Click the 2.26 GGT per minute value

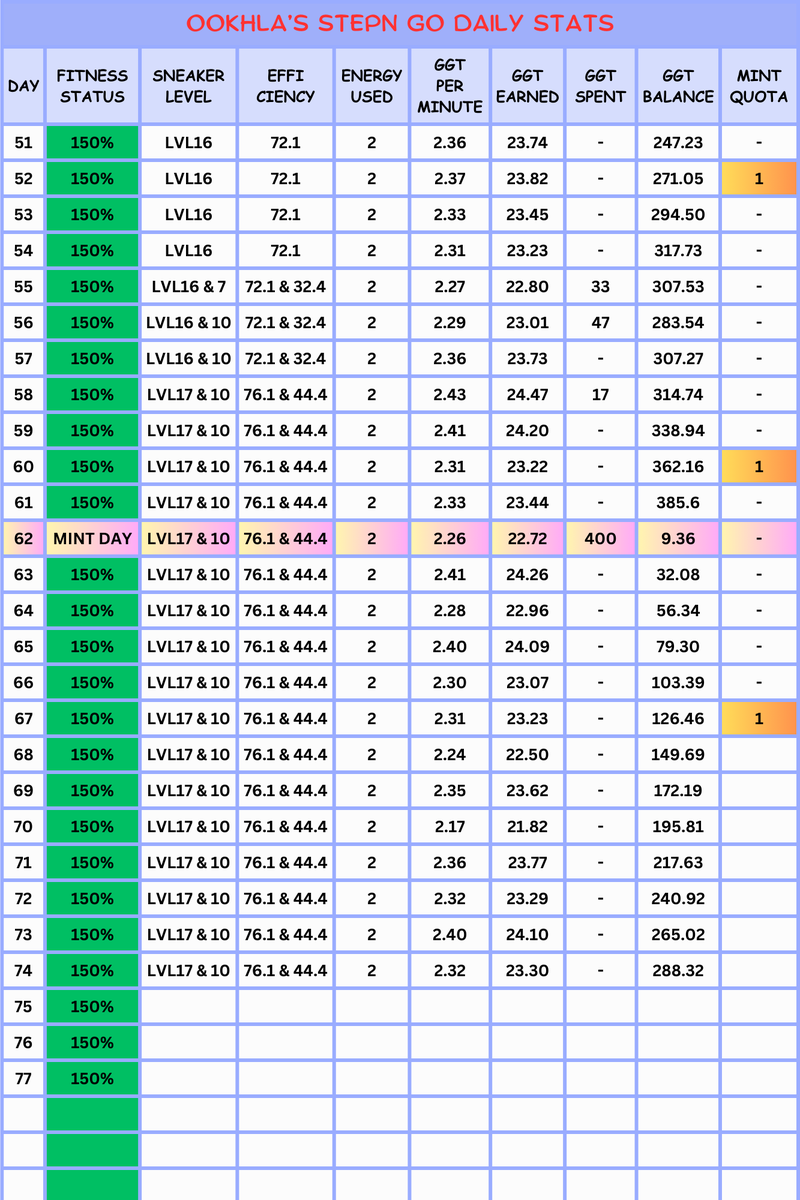coord(449,539)
